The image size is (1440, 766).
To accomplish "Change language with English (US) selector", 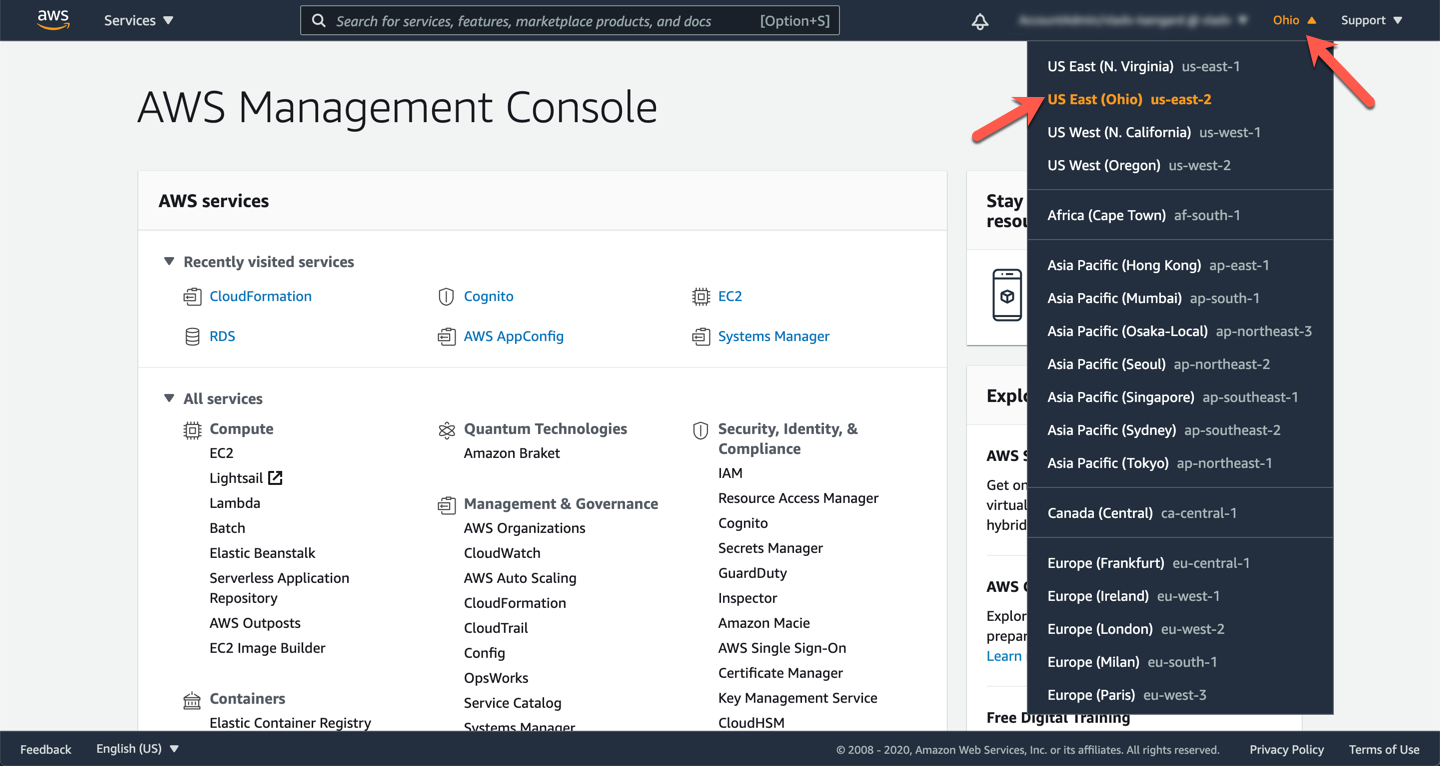I will [137, 749].
